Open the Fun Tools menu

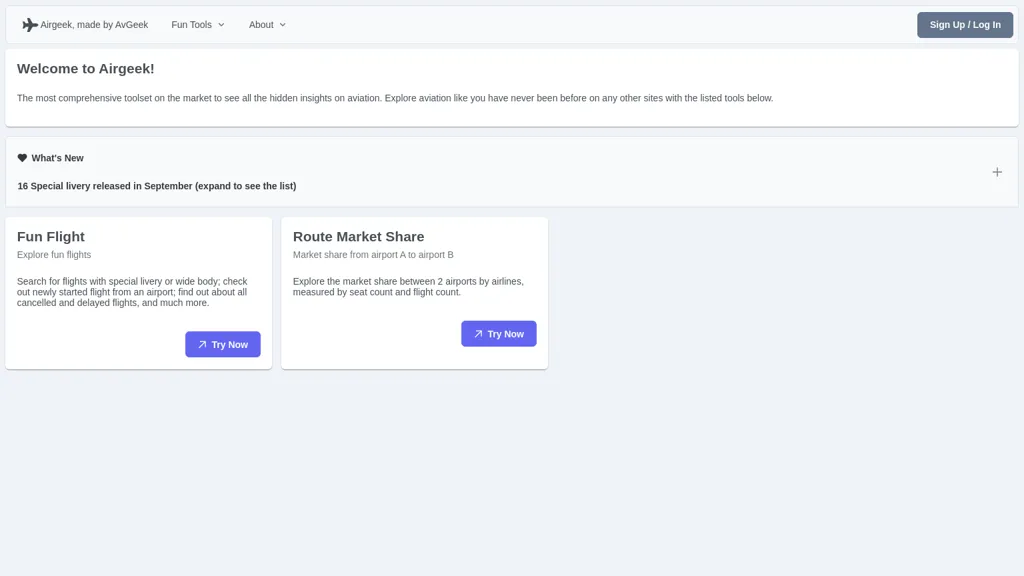pos(191,25)
